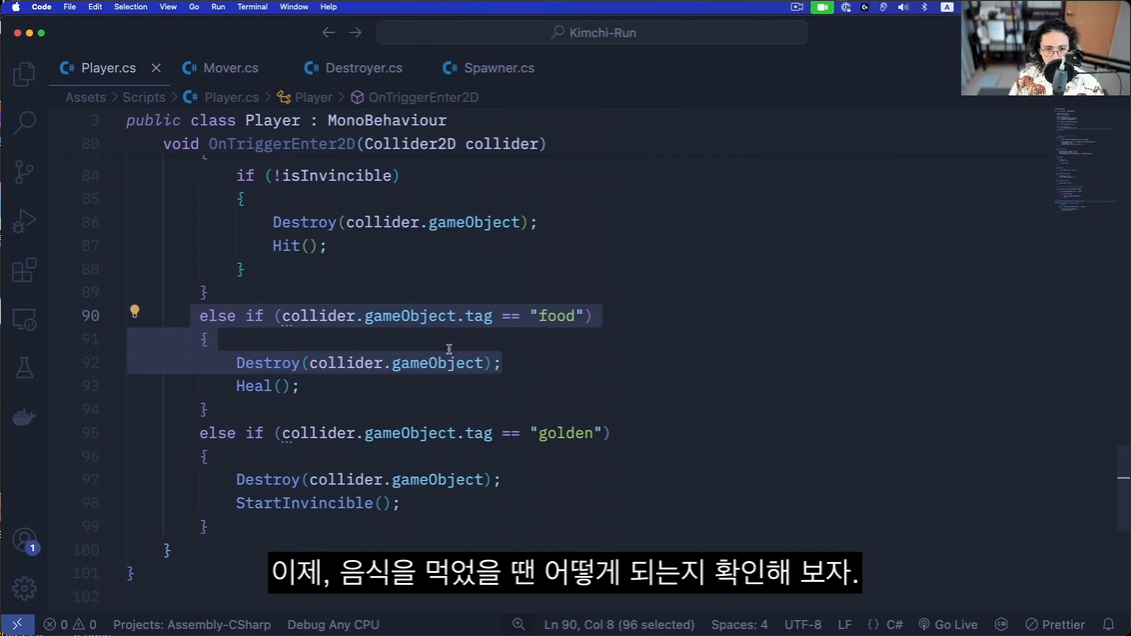Open the Manage gear menu

[24, 588]
